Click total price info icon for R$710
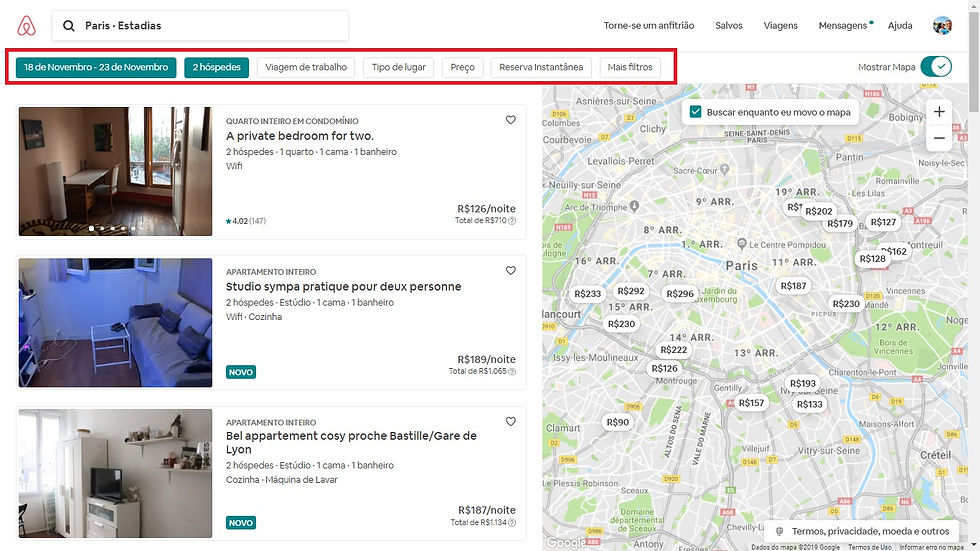This screenshot has width=980, height=551. click(512, 221)
